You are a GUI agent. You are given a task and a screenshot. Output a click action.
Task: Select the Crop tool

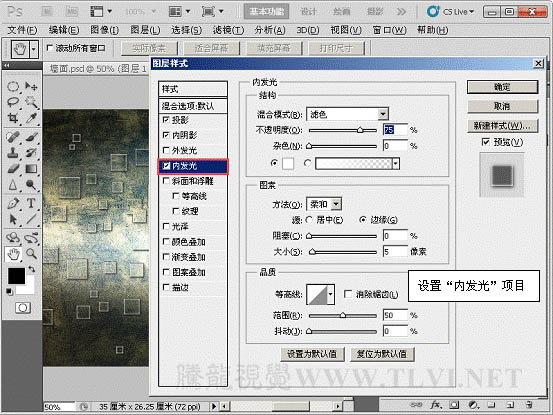pyautogui.click(x=13, y=118)
